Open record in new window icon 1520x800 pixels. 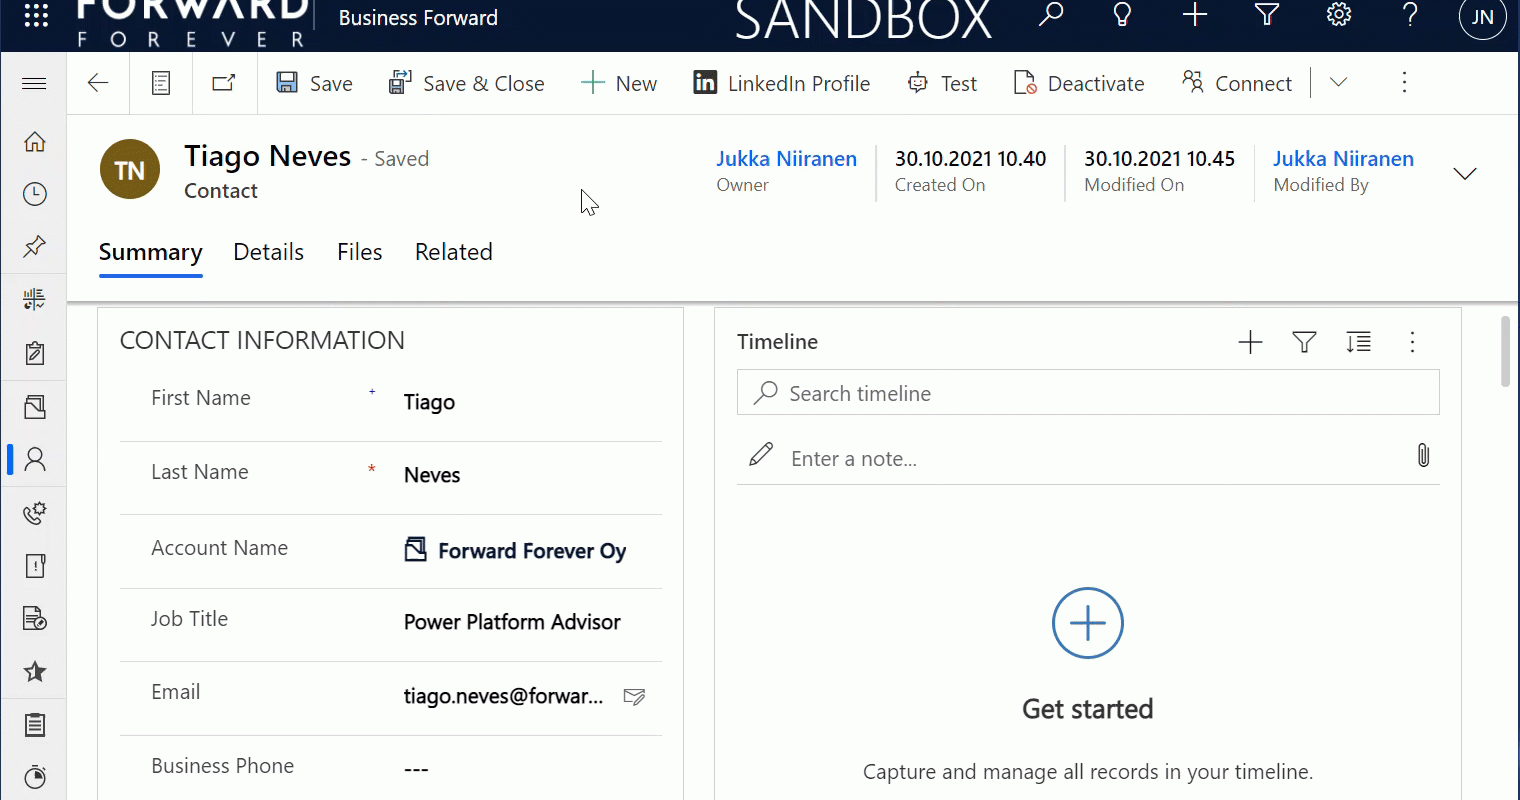[224, 83]
